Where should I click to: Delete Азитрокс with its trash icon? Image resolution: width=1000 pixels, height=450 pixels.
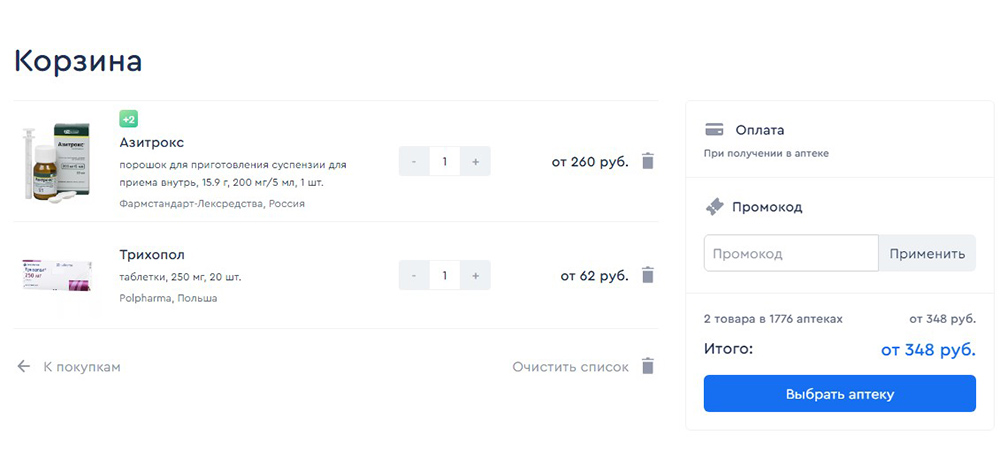tap(647, 161)
